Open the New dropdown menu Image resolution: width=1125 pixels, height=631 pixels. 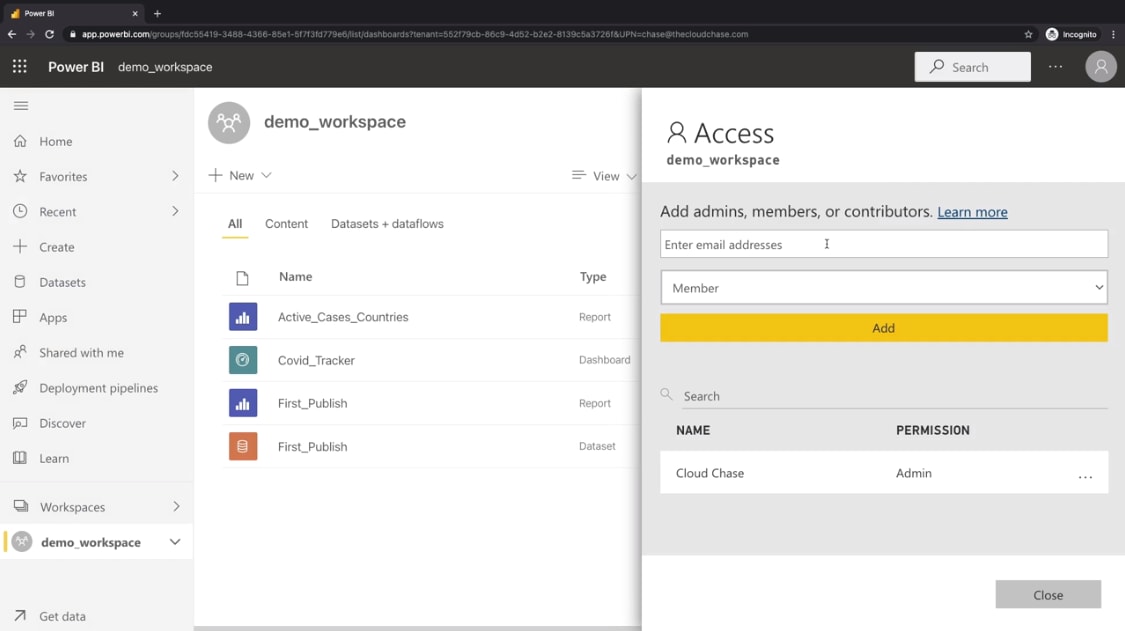tap(240, 175)
